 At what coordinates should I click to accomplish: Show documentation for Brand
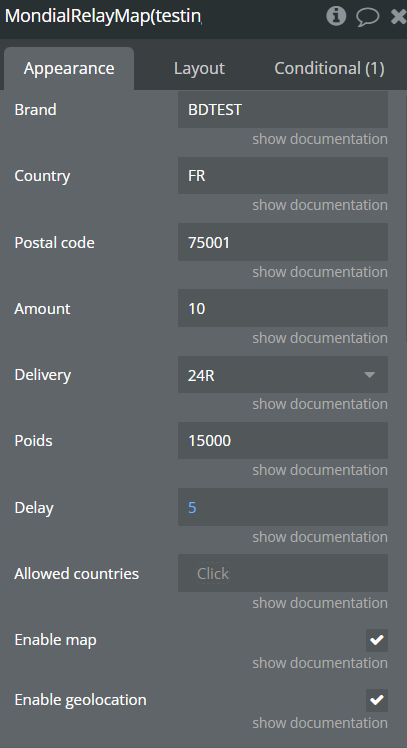click(x=320, y=139)
